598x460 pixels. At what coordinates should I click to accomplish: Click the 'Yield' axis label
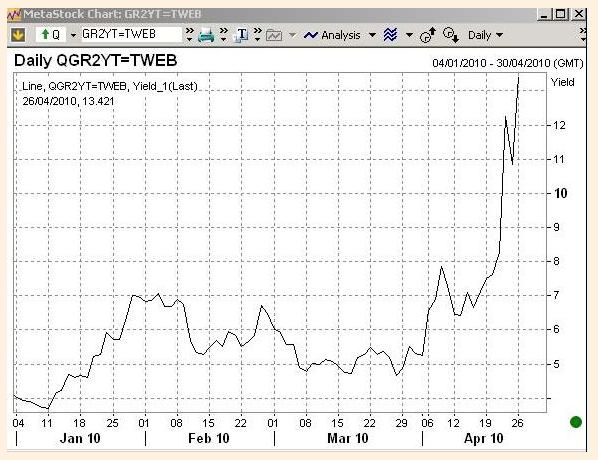(563, 82)
